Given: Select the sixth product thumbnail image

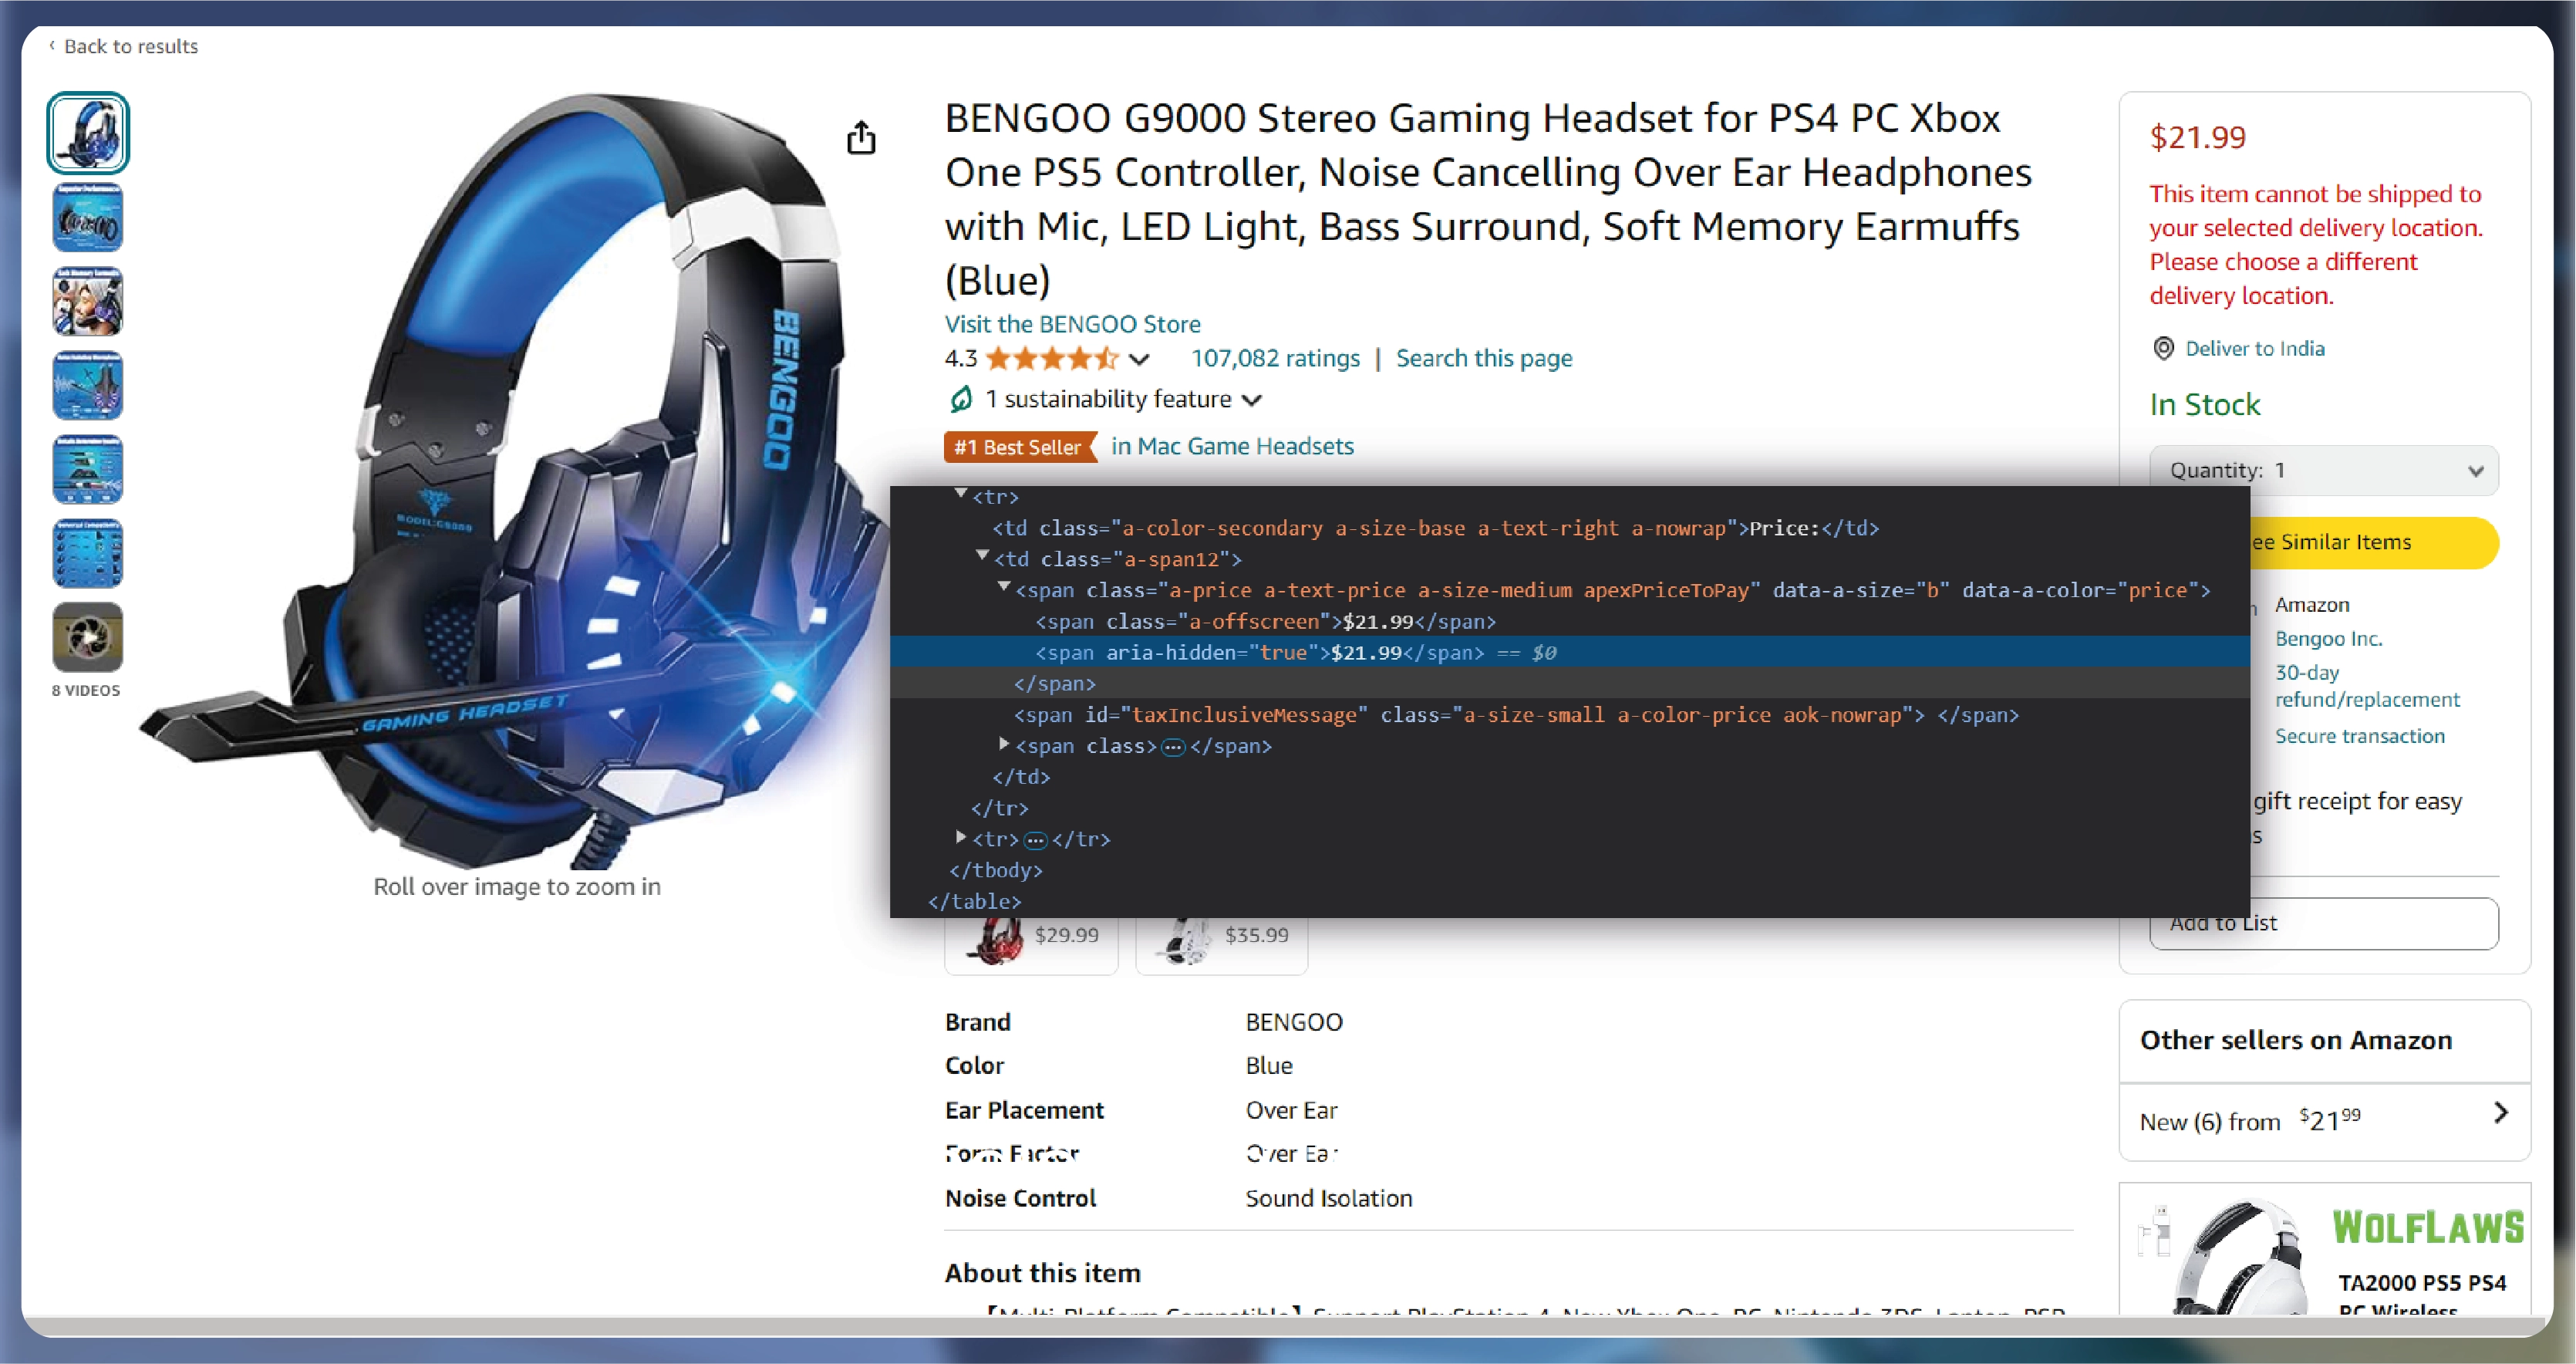Looking at the screenshot, I should (88, 553).
